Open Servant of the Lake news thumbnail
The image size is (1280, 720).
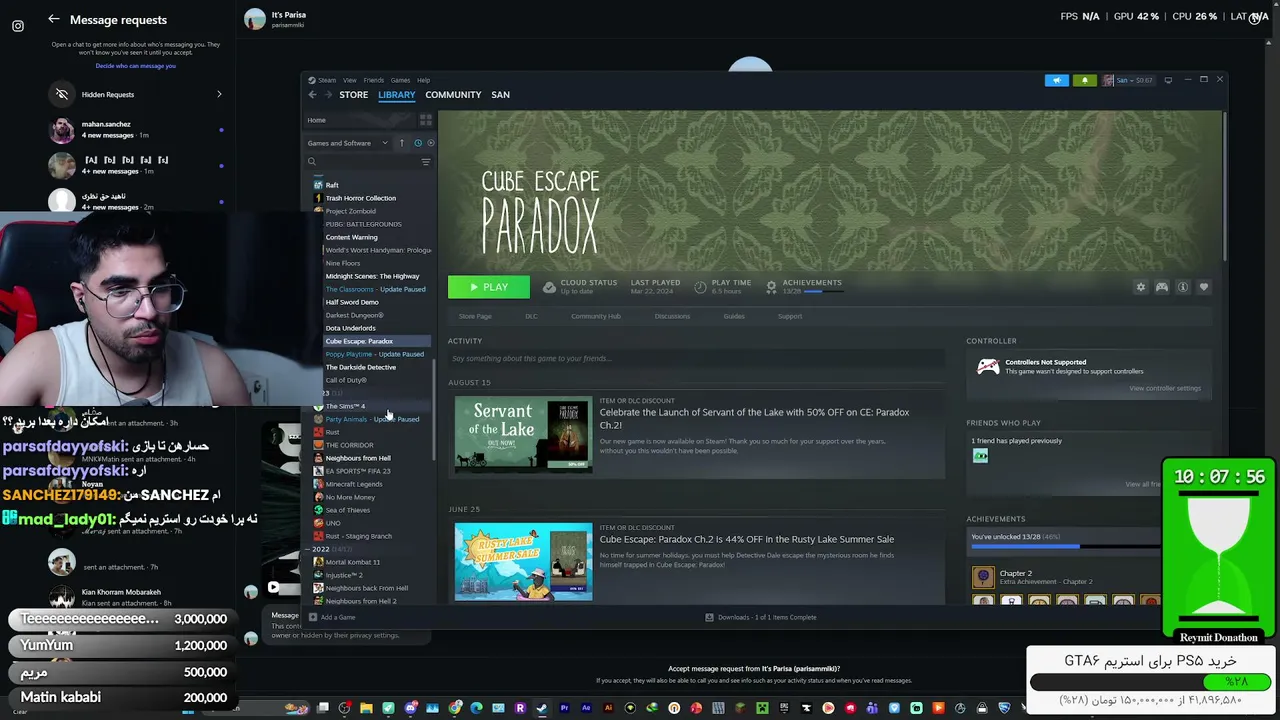[x=523, y=435]
